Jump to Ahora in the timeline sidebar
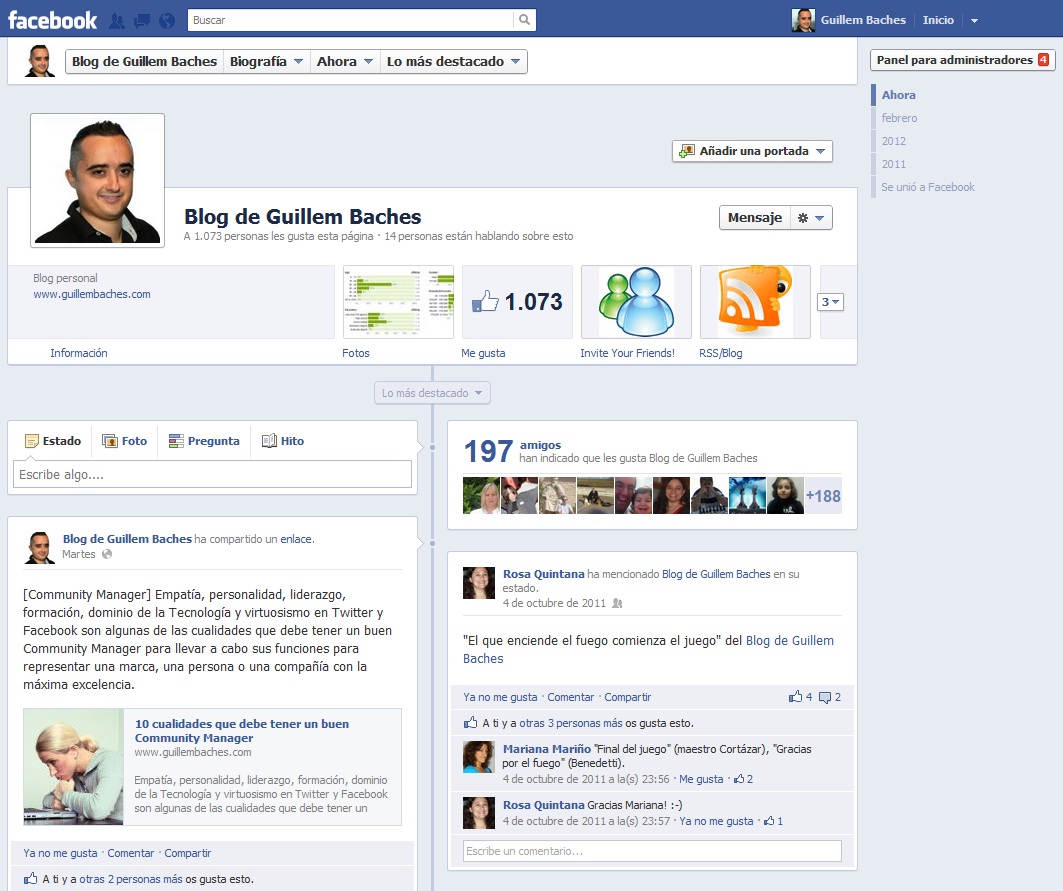The image size is (1063, 891). (898, 95)
